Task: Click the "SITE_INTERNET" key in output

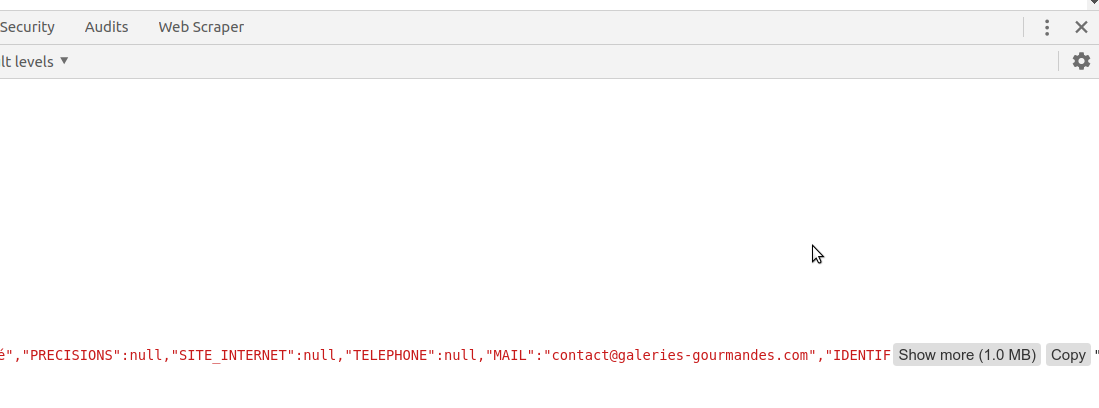Action: (x=233, y=355)
